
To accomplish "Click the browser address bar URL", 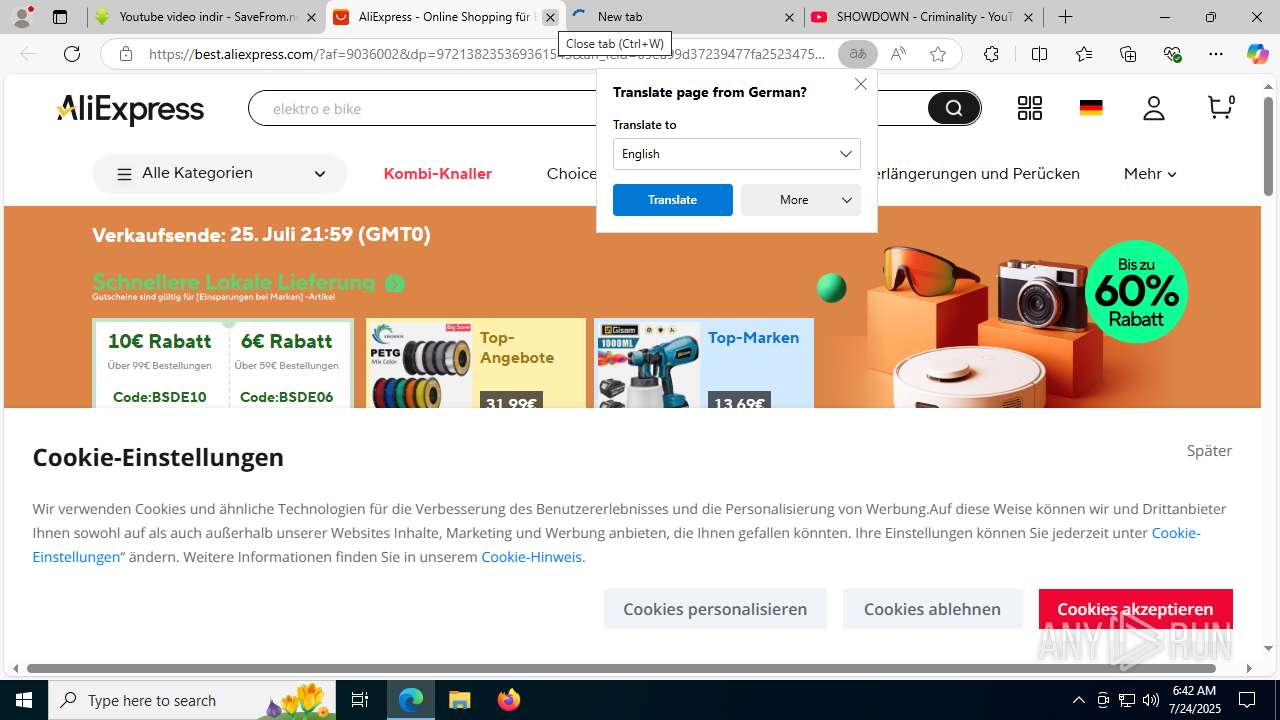I will pyautogui.click(x=487, y=54).
